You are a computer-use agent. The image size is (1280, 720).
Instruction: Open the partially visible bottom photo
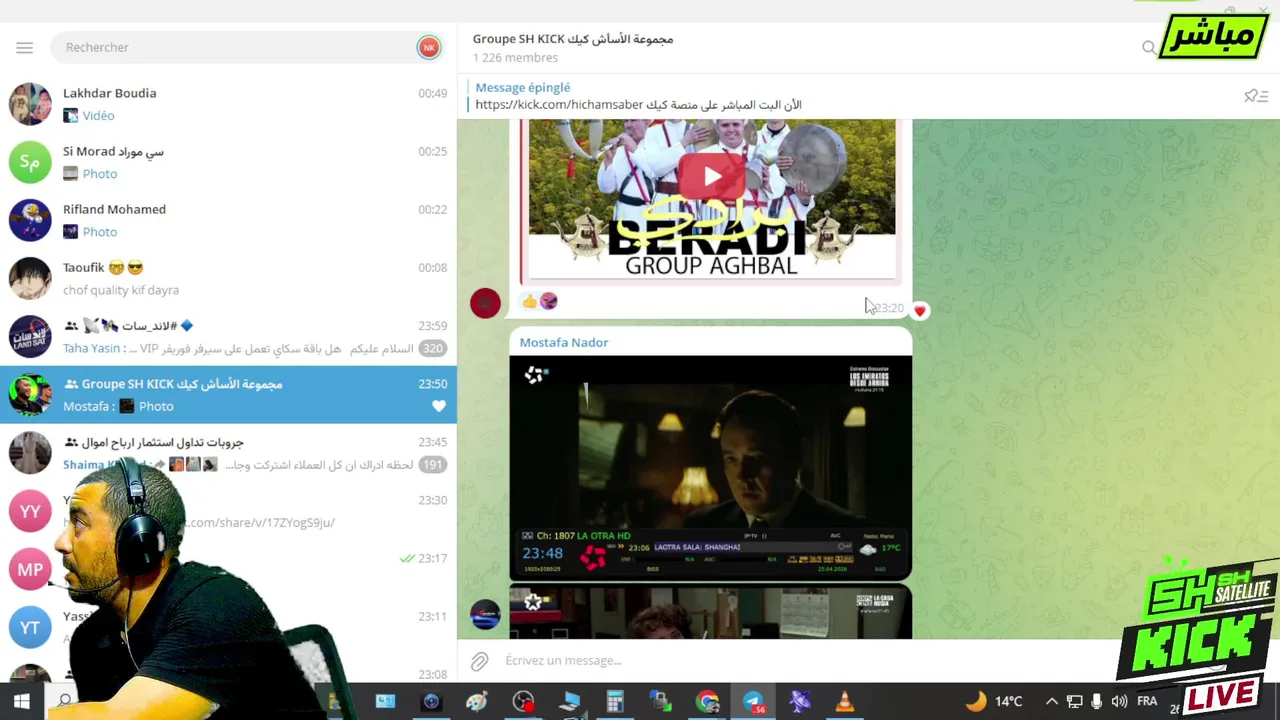(710, 612)
